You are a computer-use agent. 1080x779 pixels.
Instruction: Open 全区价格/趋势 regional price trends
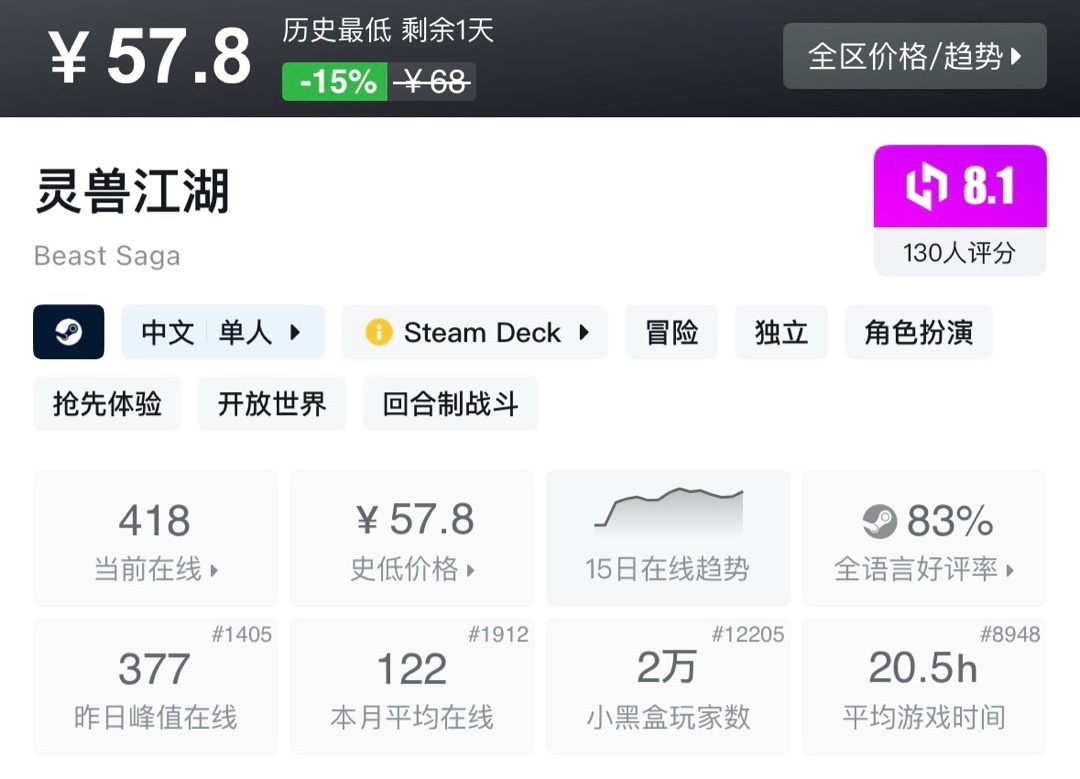[x=914, y=56]
